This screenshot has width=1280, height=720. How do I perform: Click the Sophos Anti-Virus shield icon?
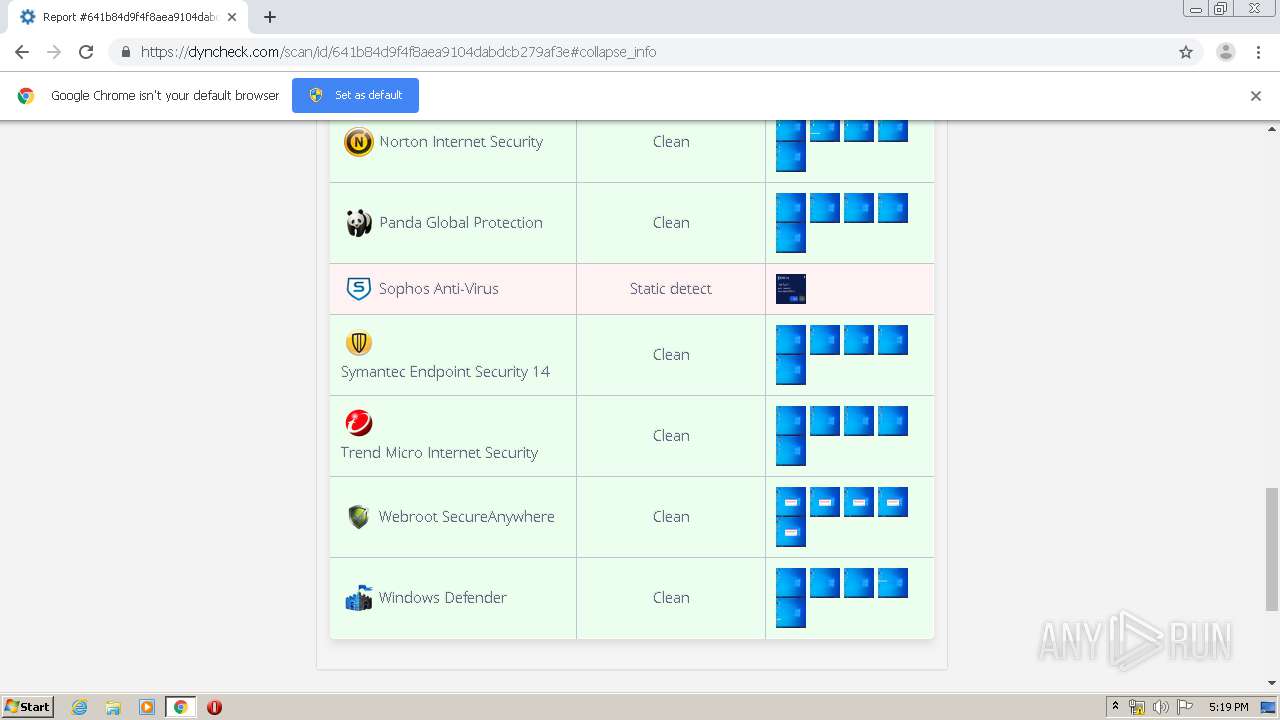[358, 289]
